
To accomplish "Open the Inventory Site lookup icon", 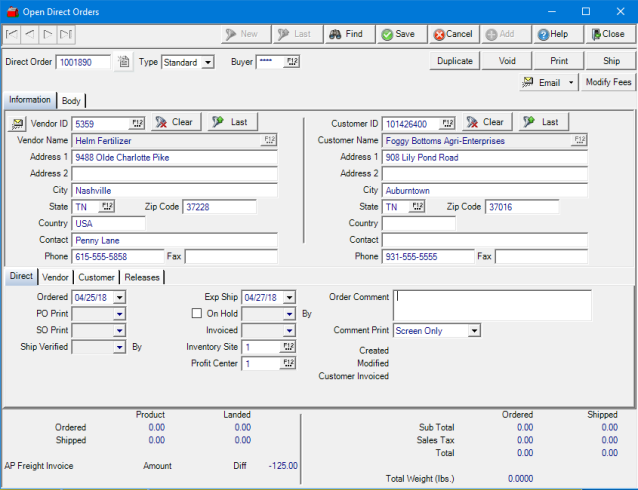I will [x=288, y=347].
